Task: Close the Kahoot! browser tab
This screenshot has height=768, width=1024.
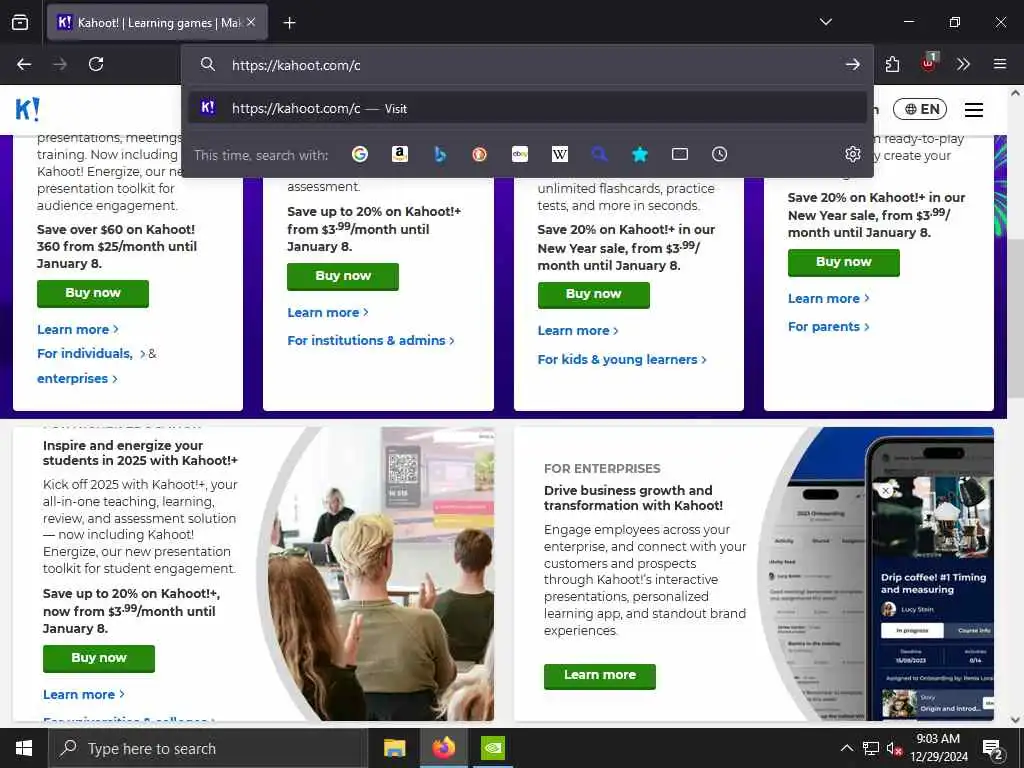Action: [251, 22]
